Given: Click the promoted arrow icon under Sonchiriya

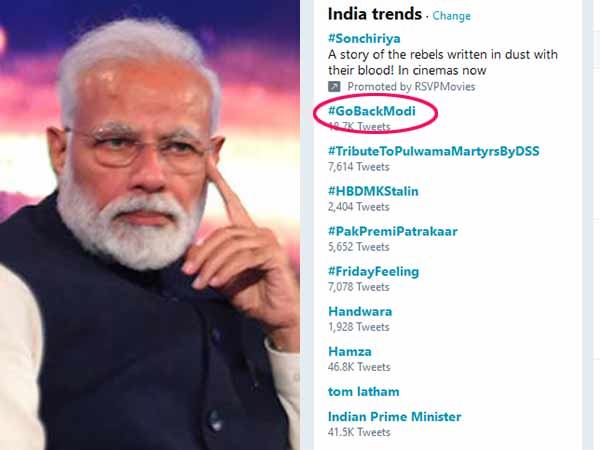Looking at the screenshot, I should (x=334, y=87).
